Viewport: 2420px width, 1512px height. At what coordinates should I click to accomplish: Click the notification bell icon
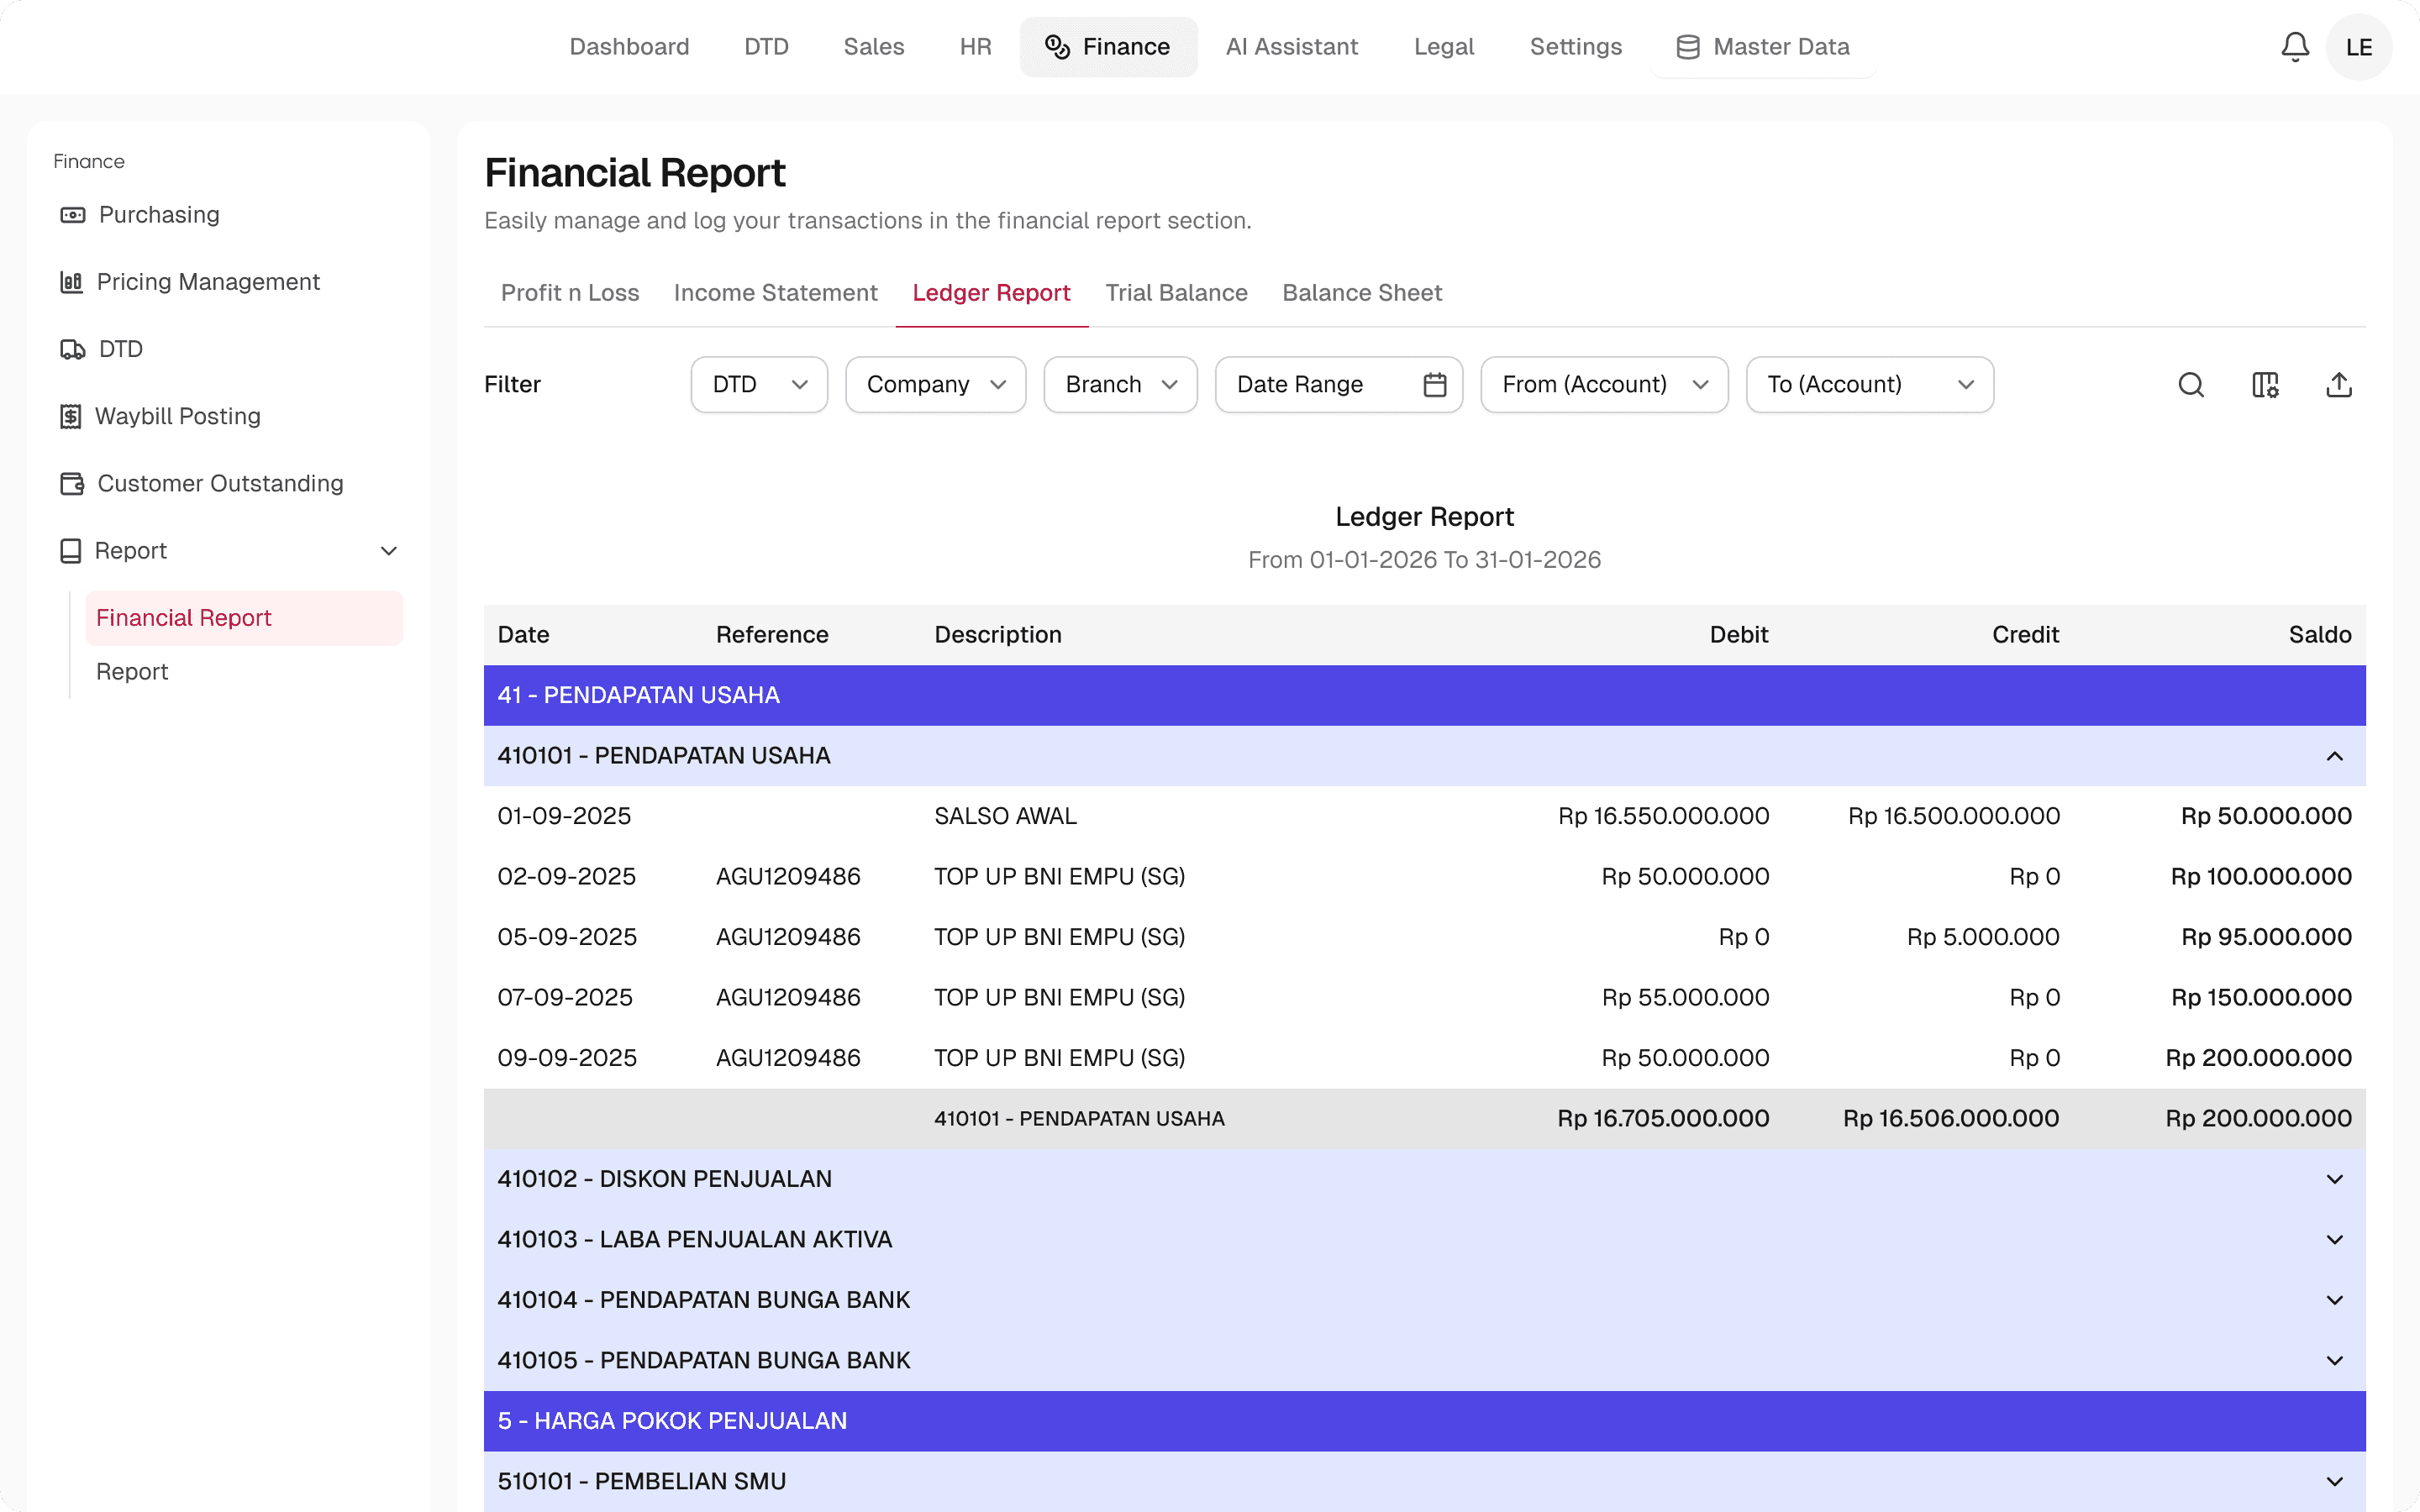pos(2295,47)
